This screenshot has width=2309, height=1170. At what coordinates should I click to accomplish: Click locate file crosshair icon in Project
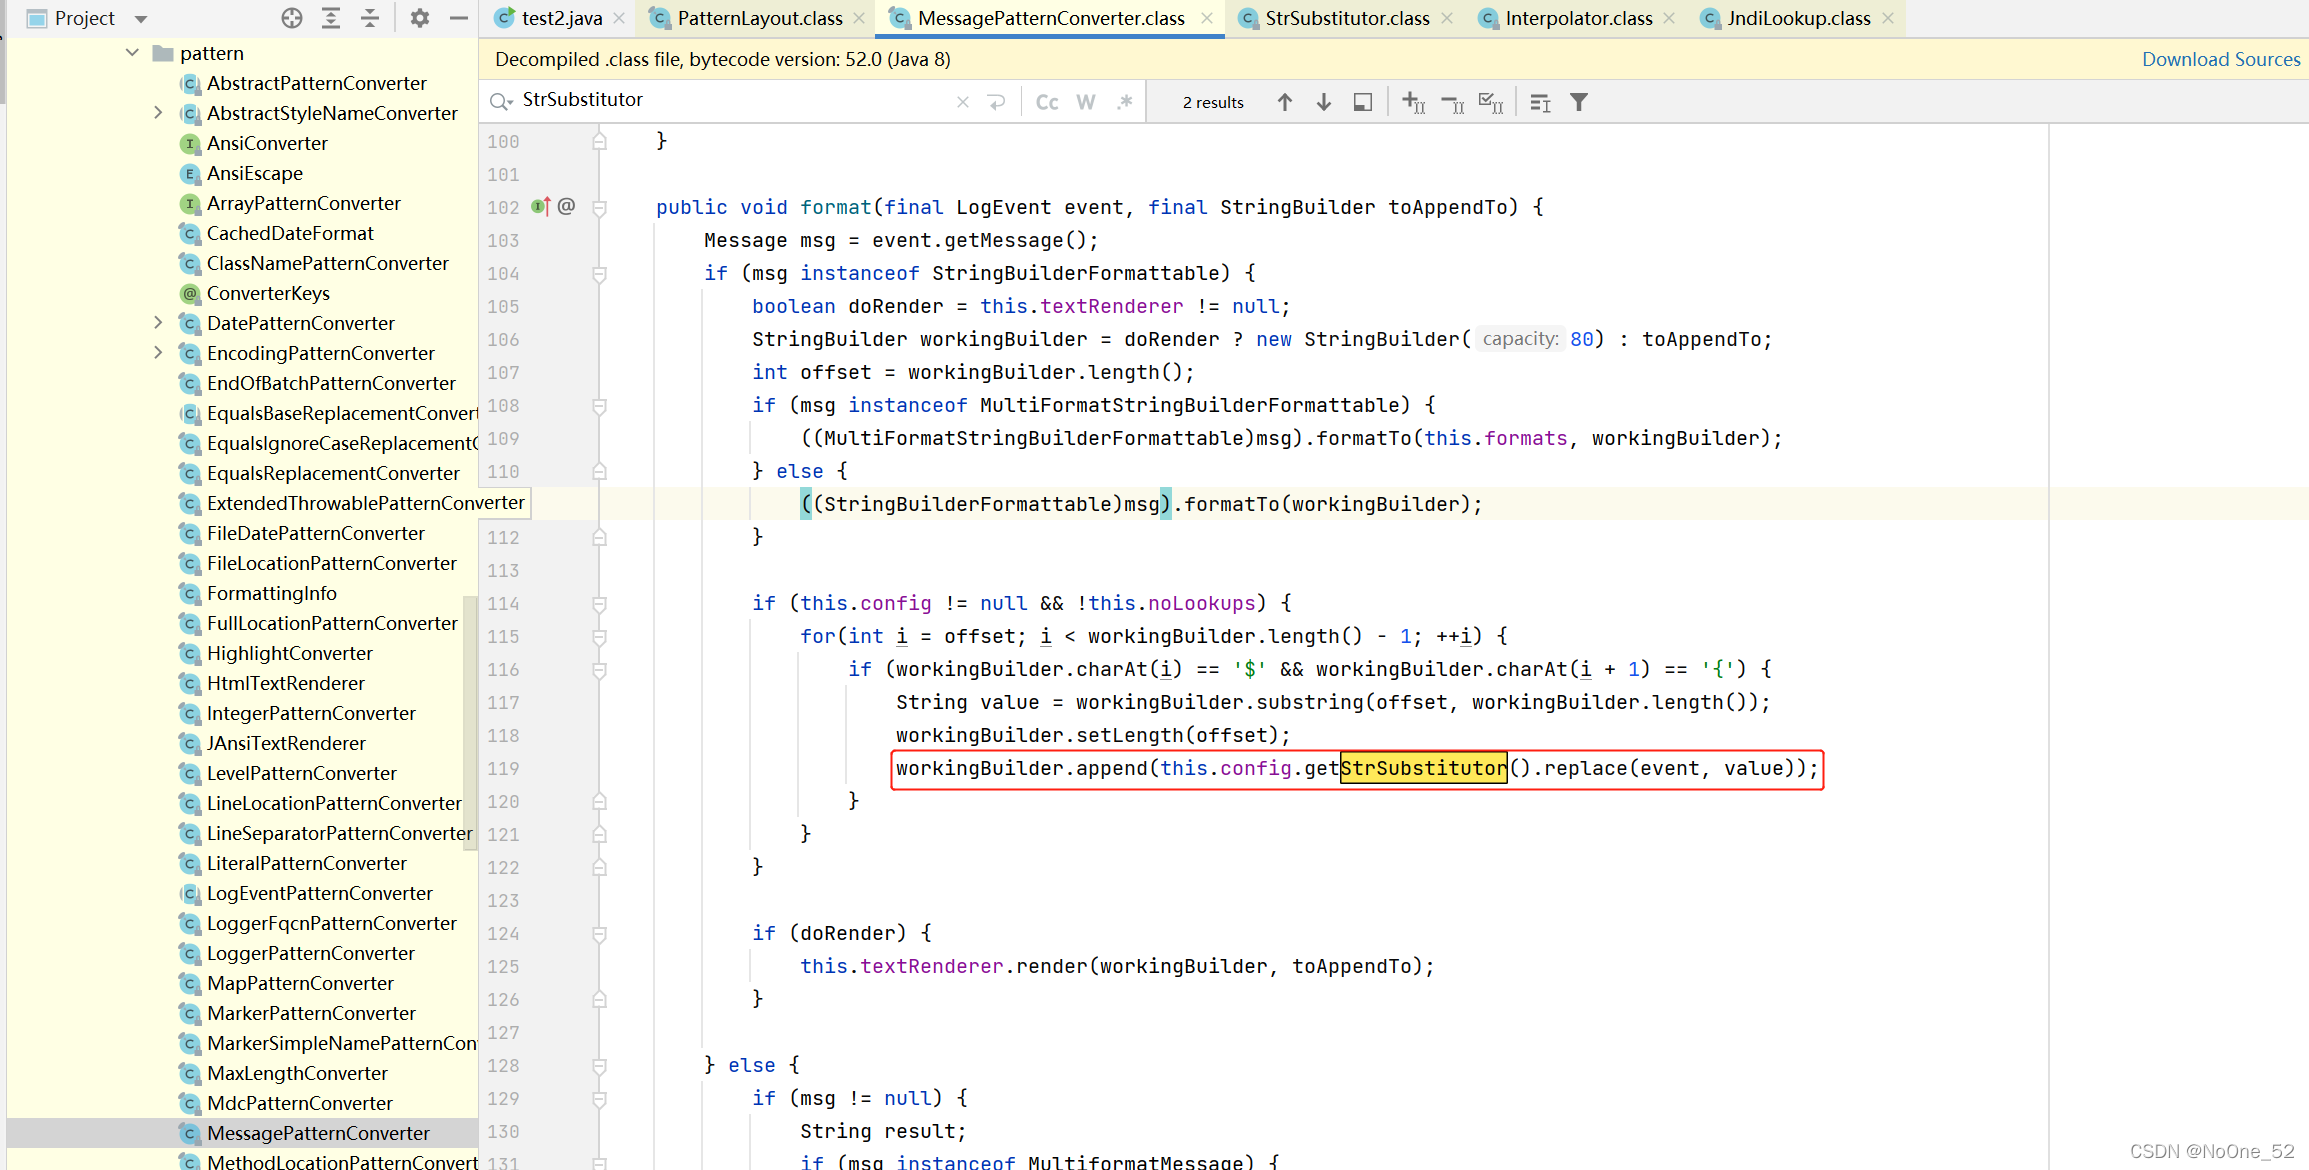coord(292,18)
